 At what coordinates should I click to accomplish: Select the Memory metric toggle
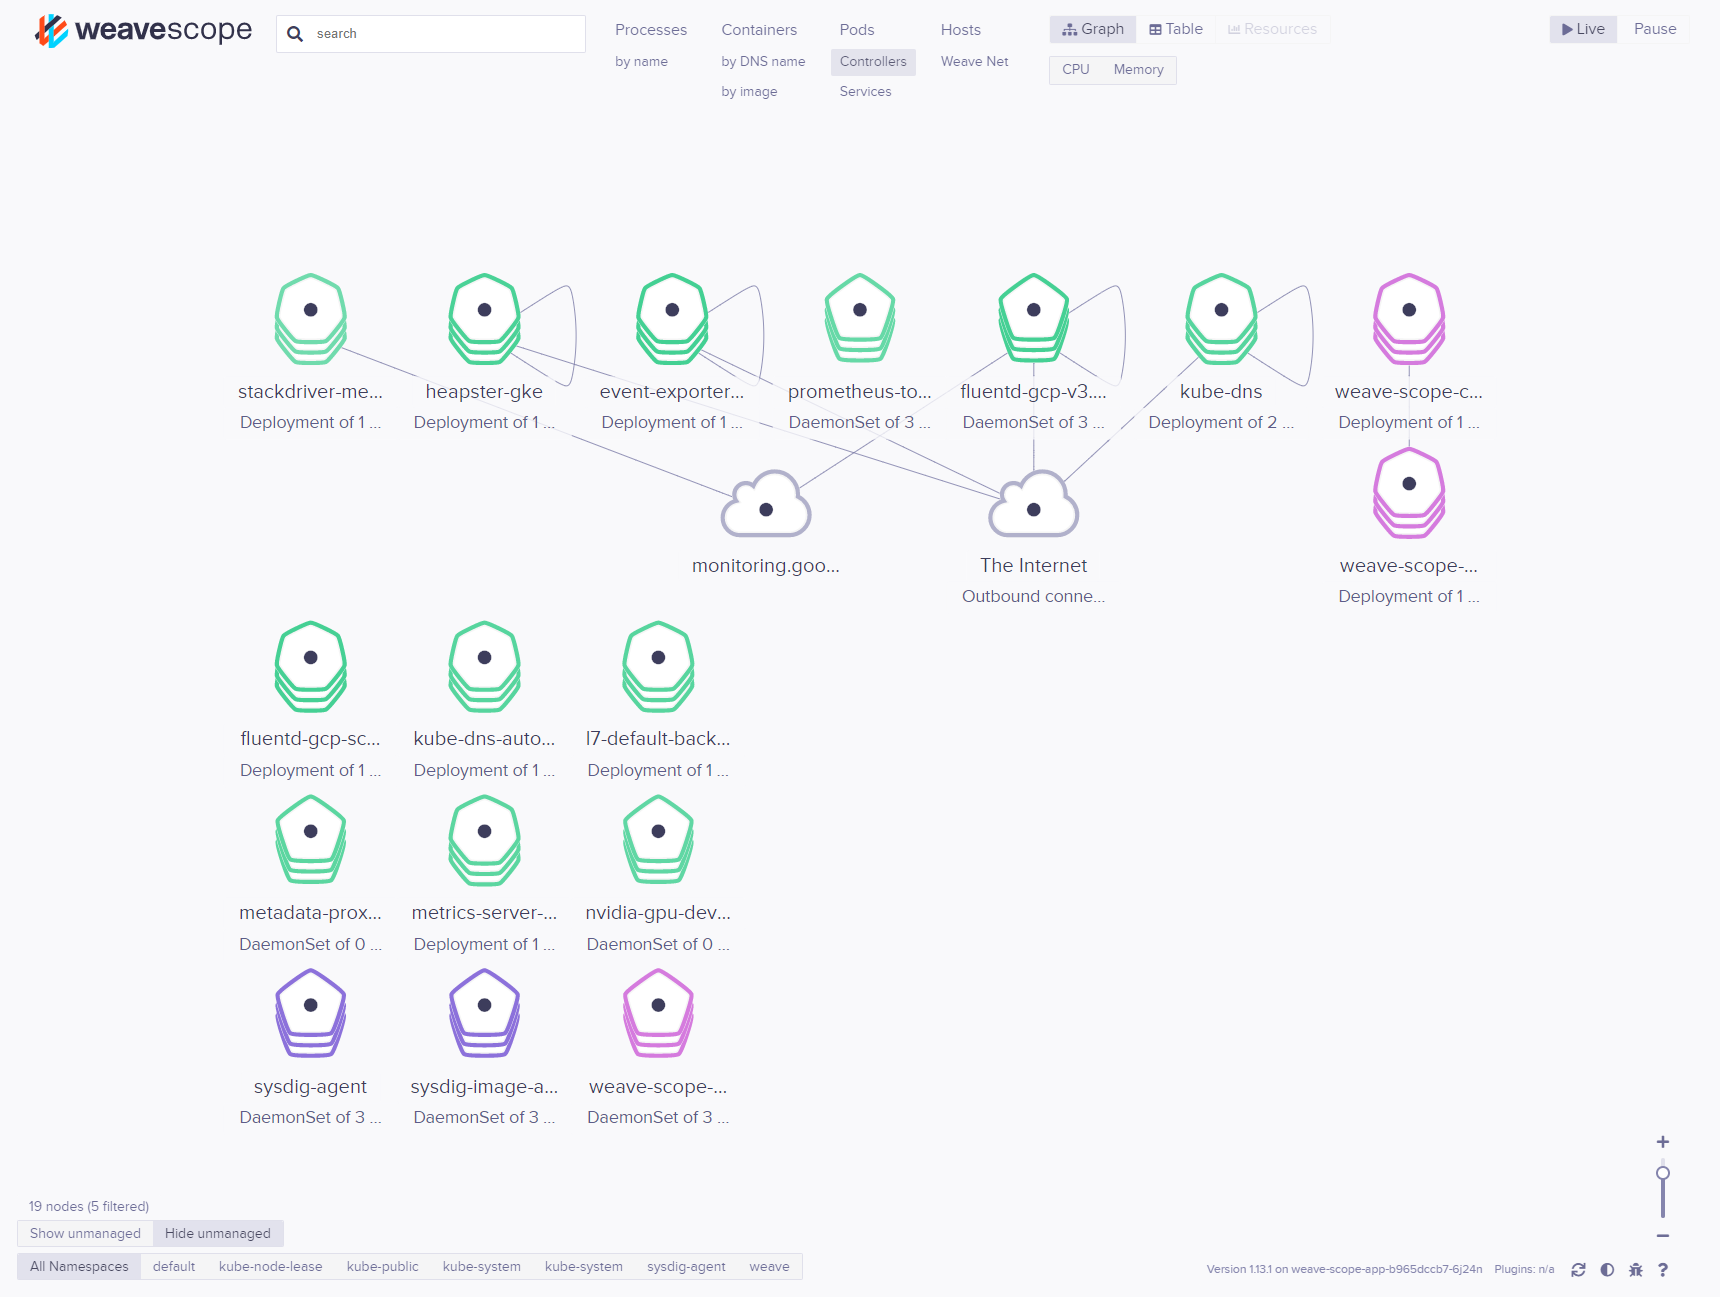click(x=1139, y=69)
